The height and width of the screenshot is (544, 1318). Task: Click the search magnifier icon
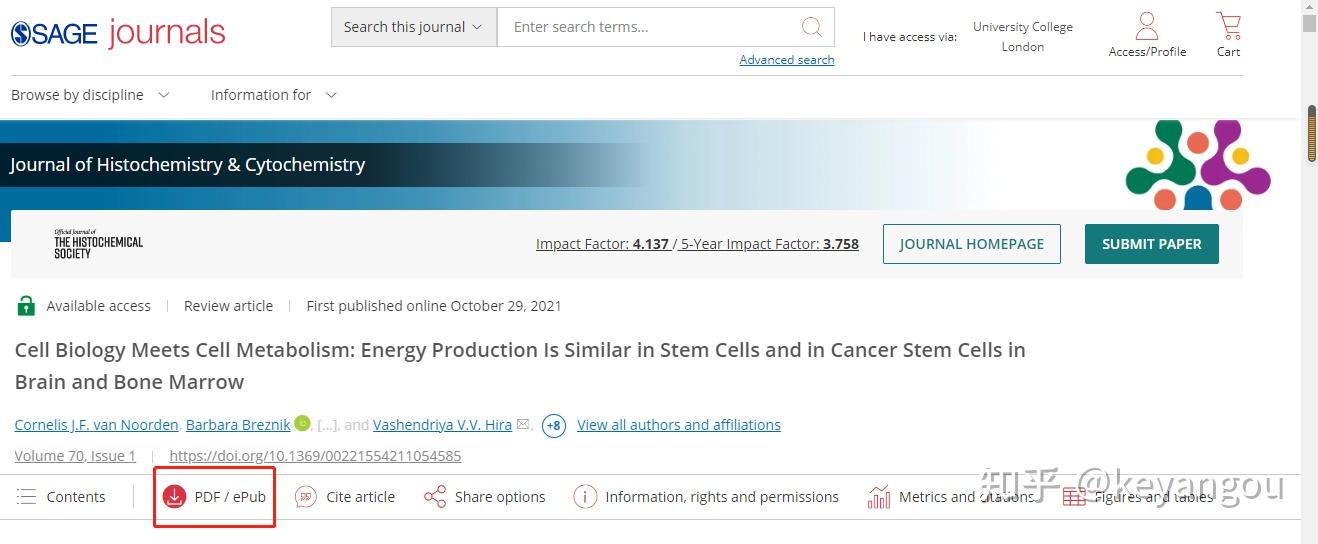click(x=812, y=27)
